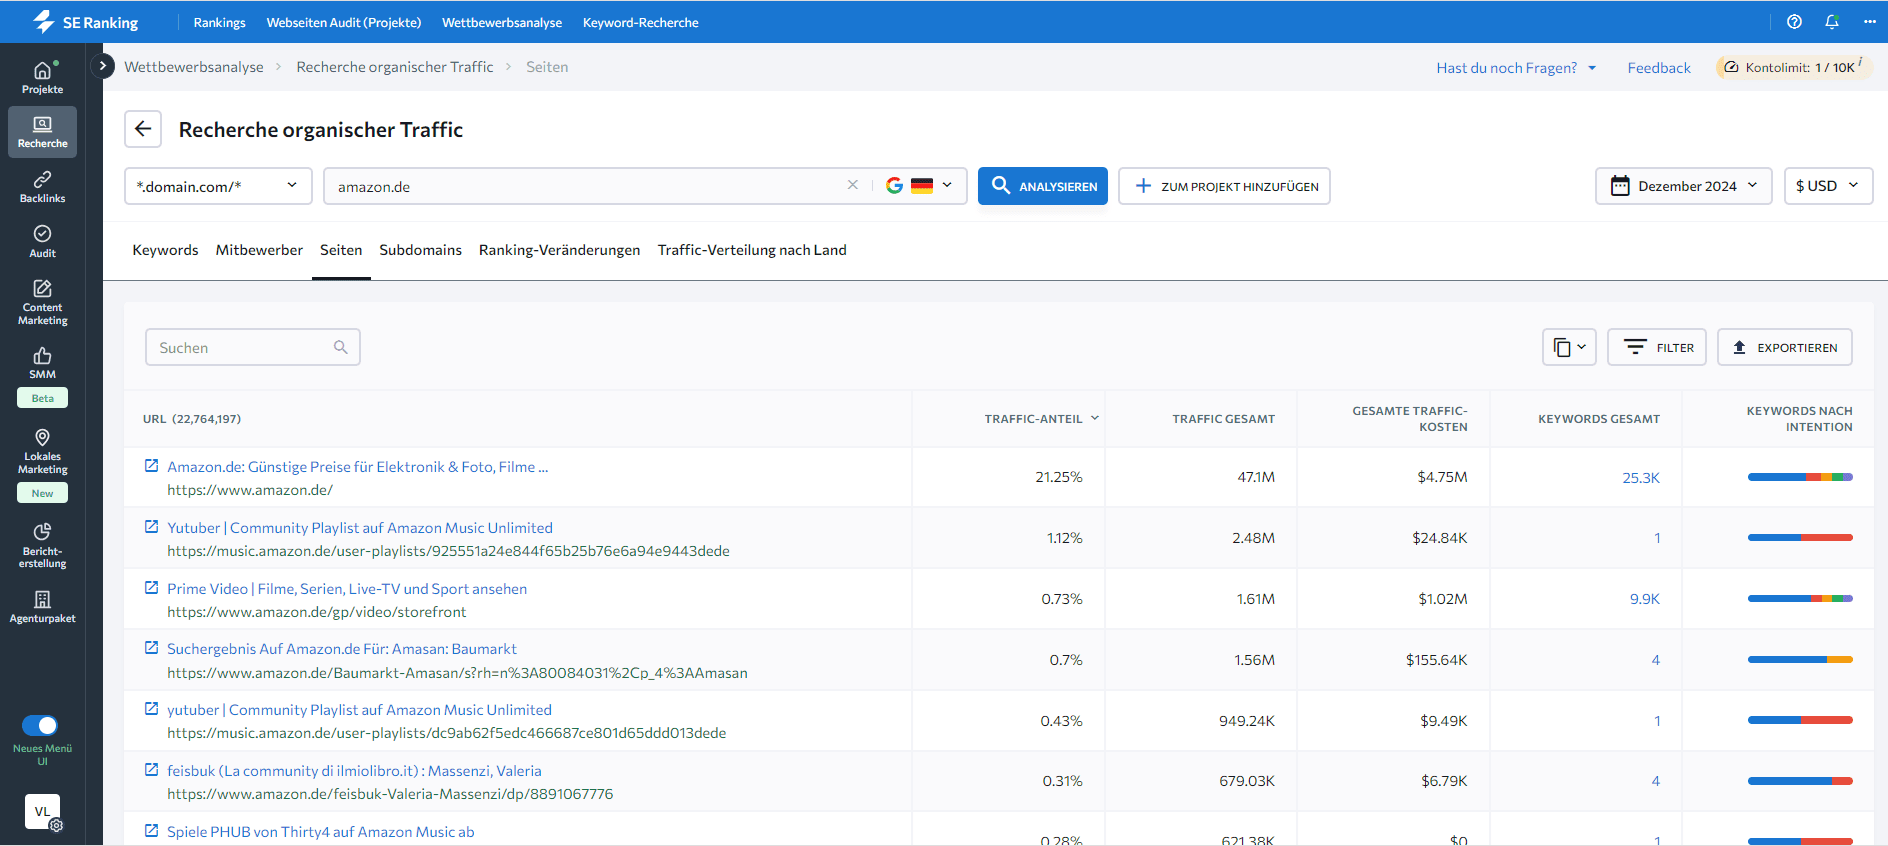Focus the Suchen search field
This screenshot has width=1888, height=846.
(252, 347)
